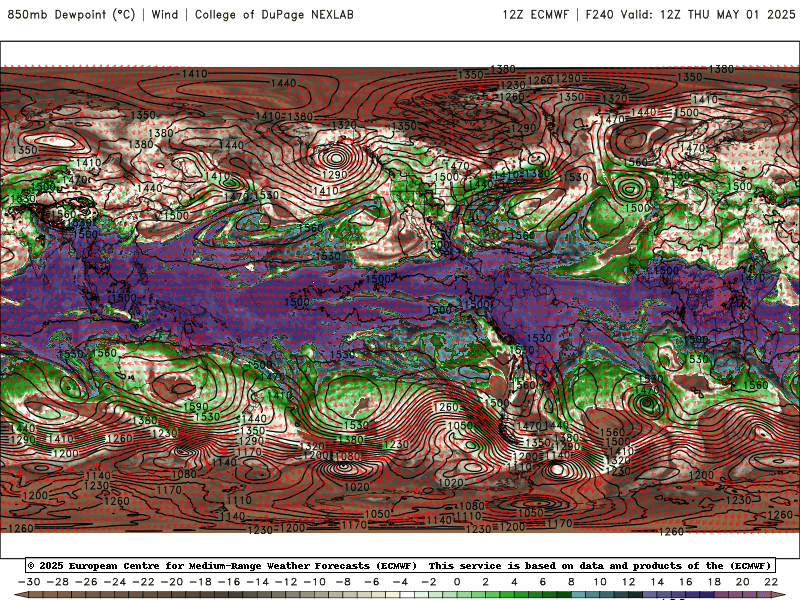The image size is (800, 600).
Task: Click the -22 value on the color scale
Action: point(143,582)
